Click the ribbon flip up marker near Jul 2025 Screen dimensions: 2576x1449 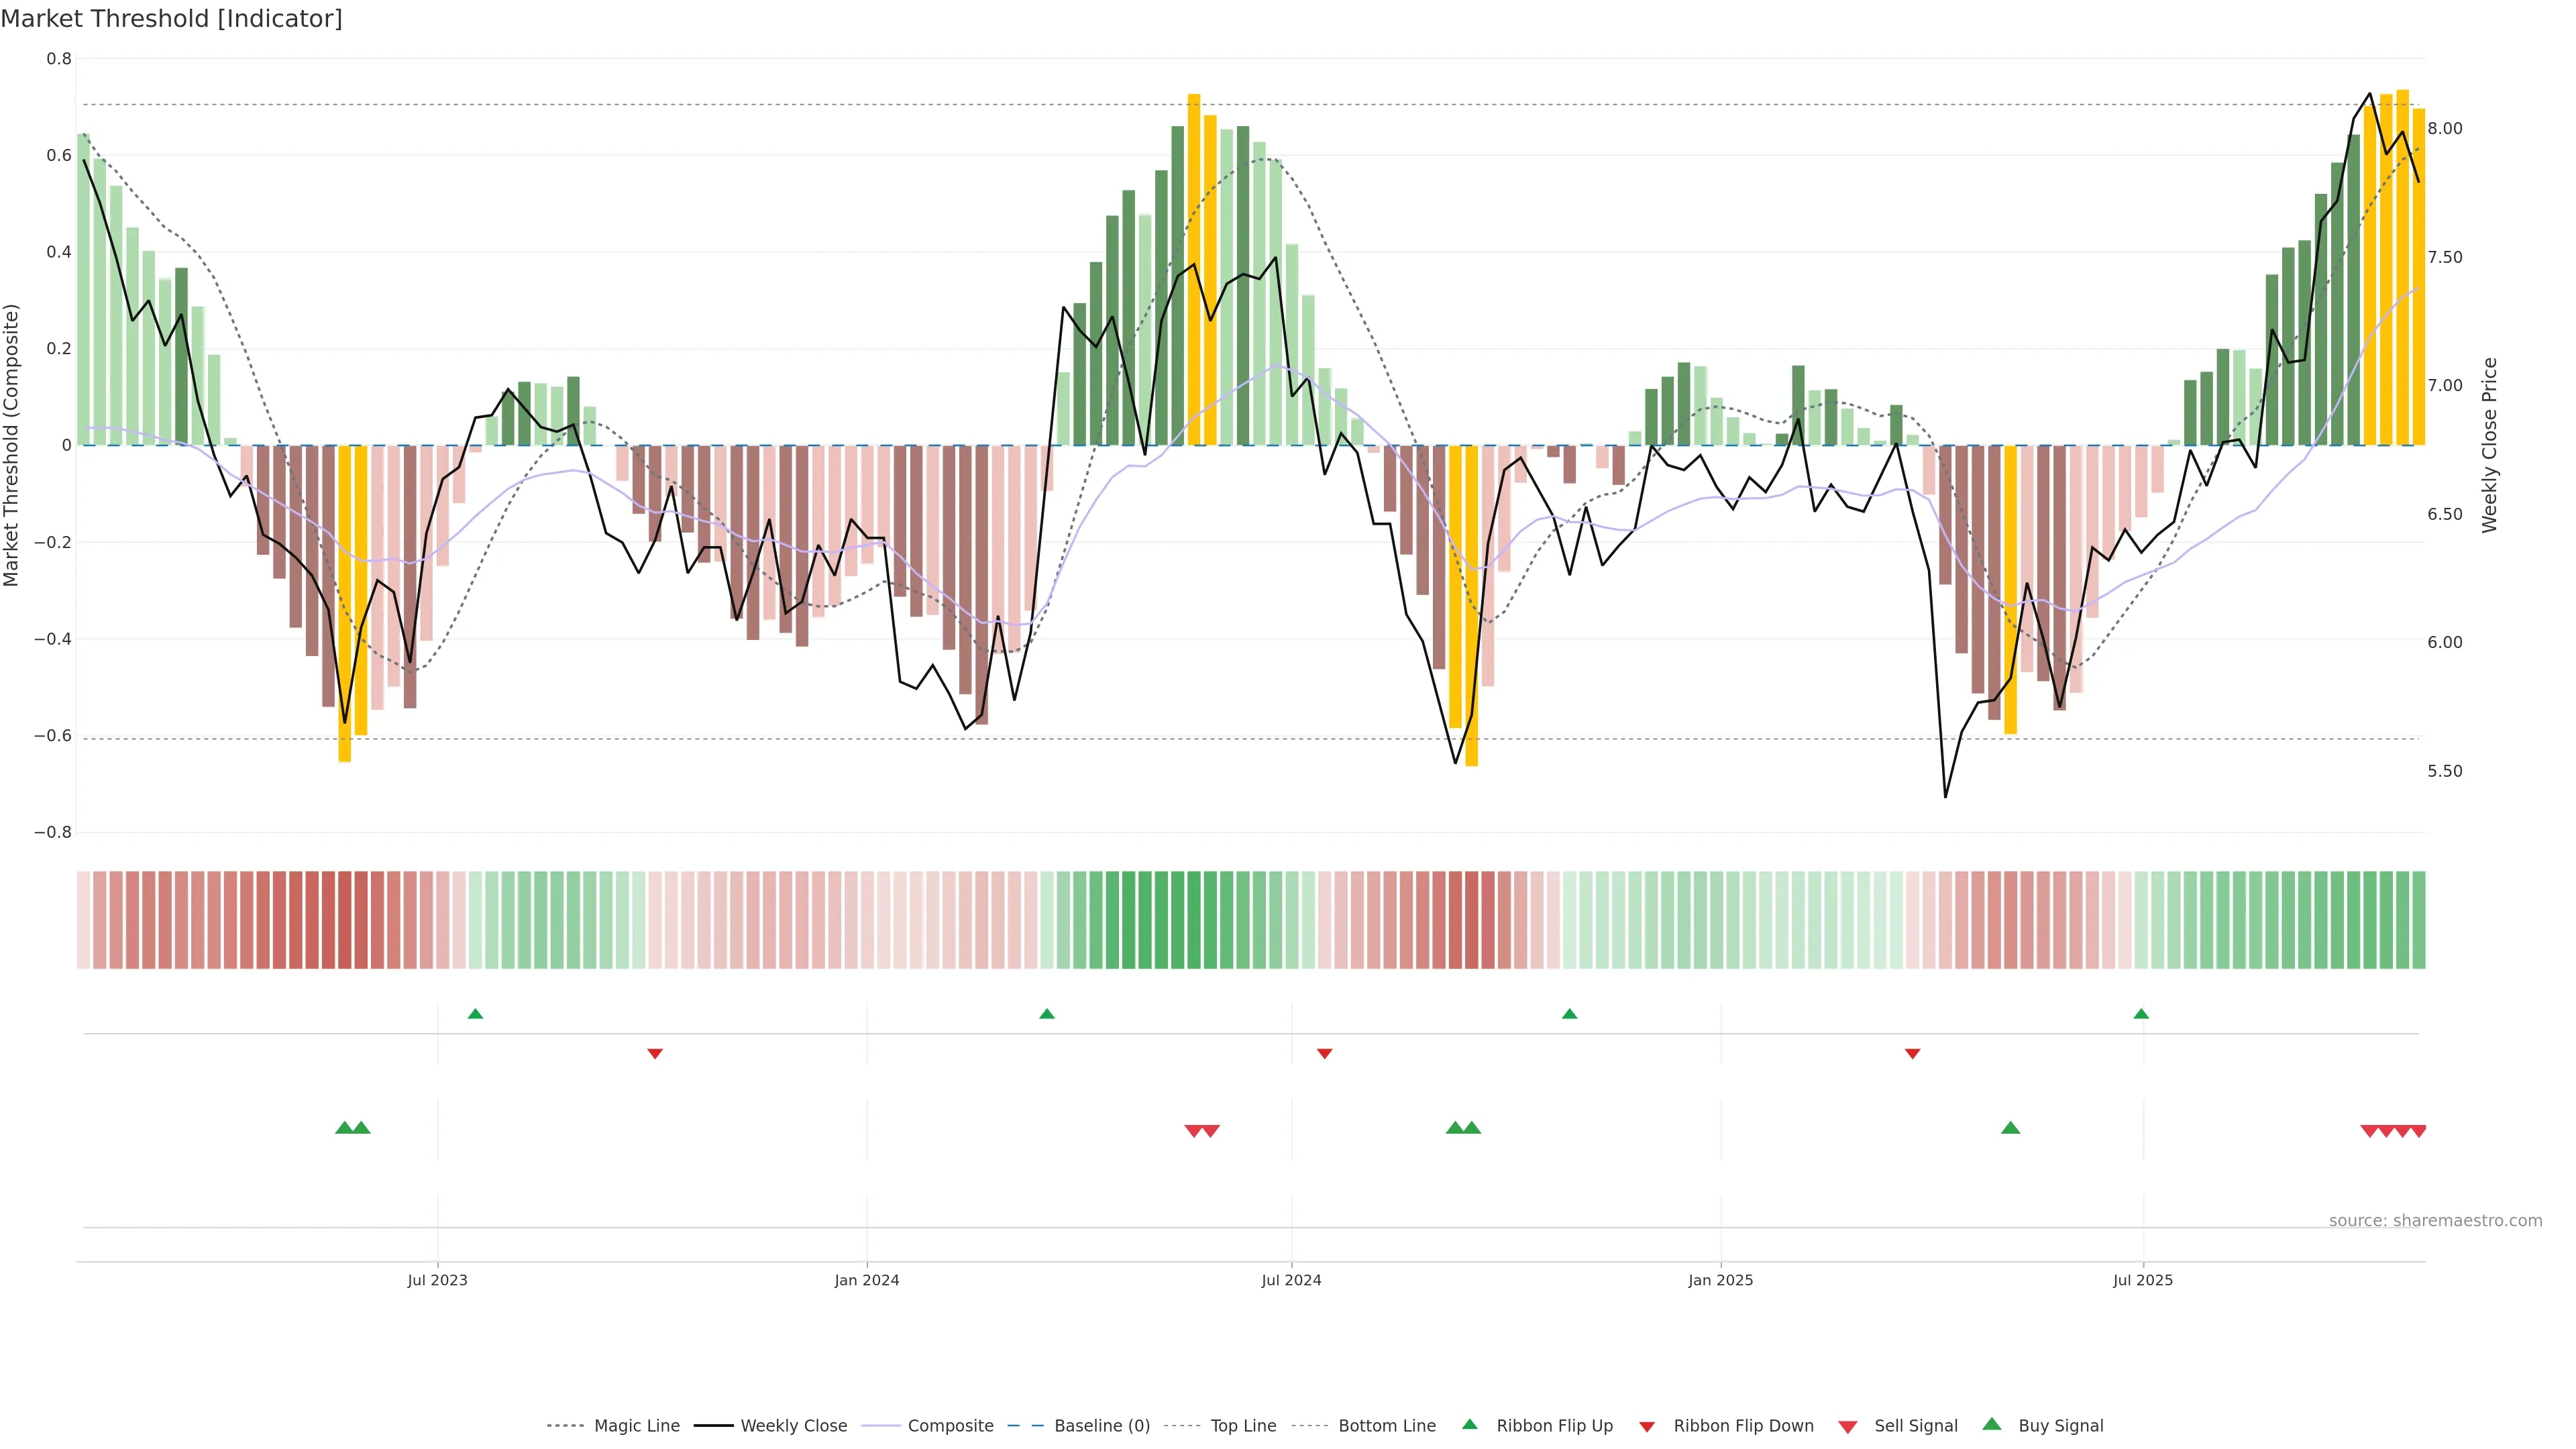(x=2141, y=1014)
